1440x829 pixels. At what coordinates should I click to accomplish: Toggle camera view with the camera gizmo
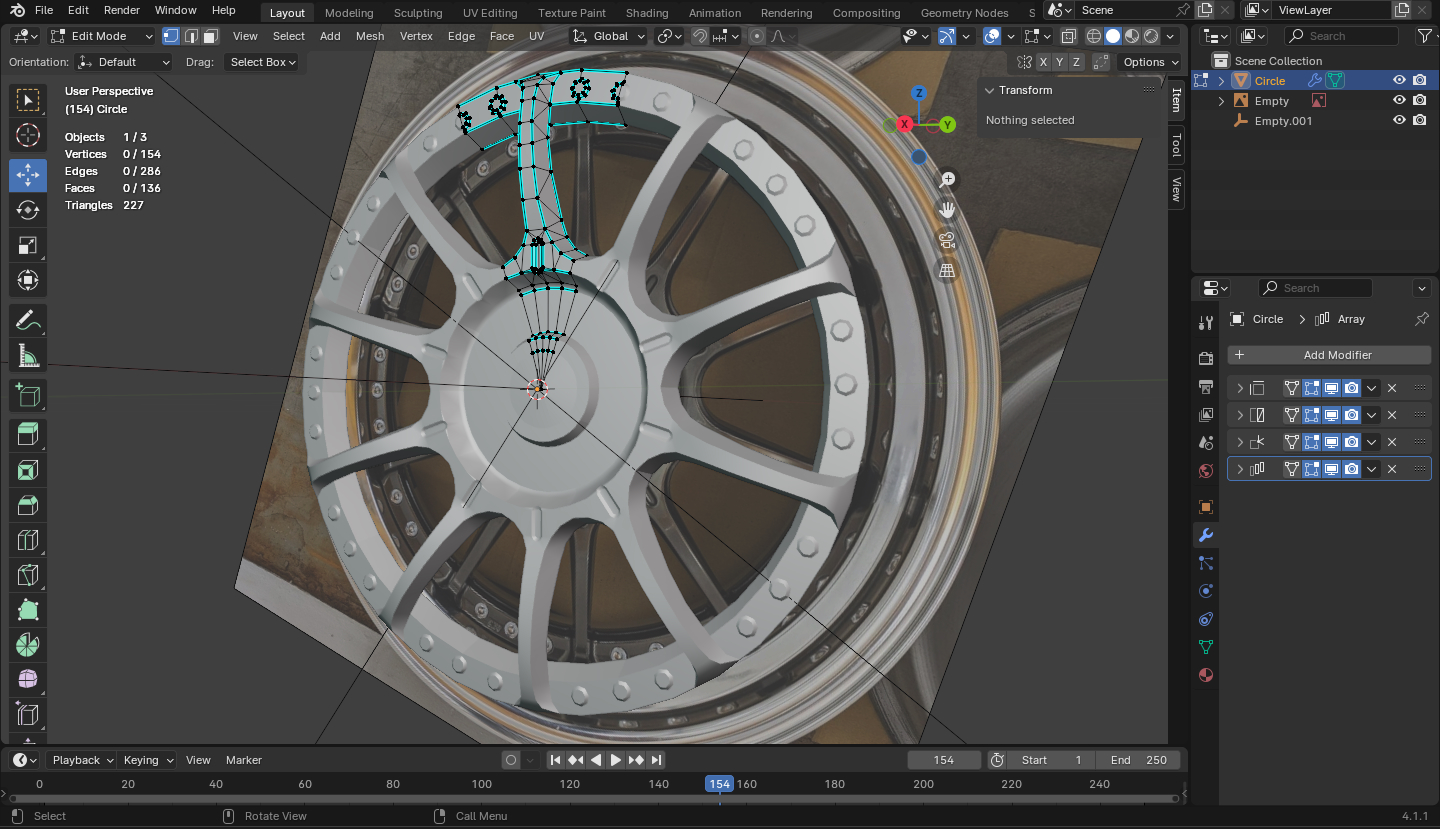point(947,240)
